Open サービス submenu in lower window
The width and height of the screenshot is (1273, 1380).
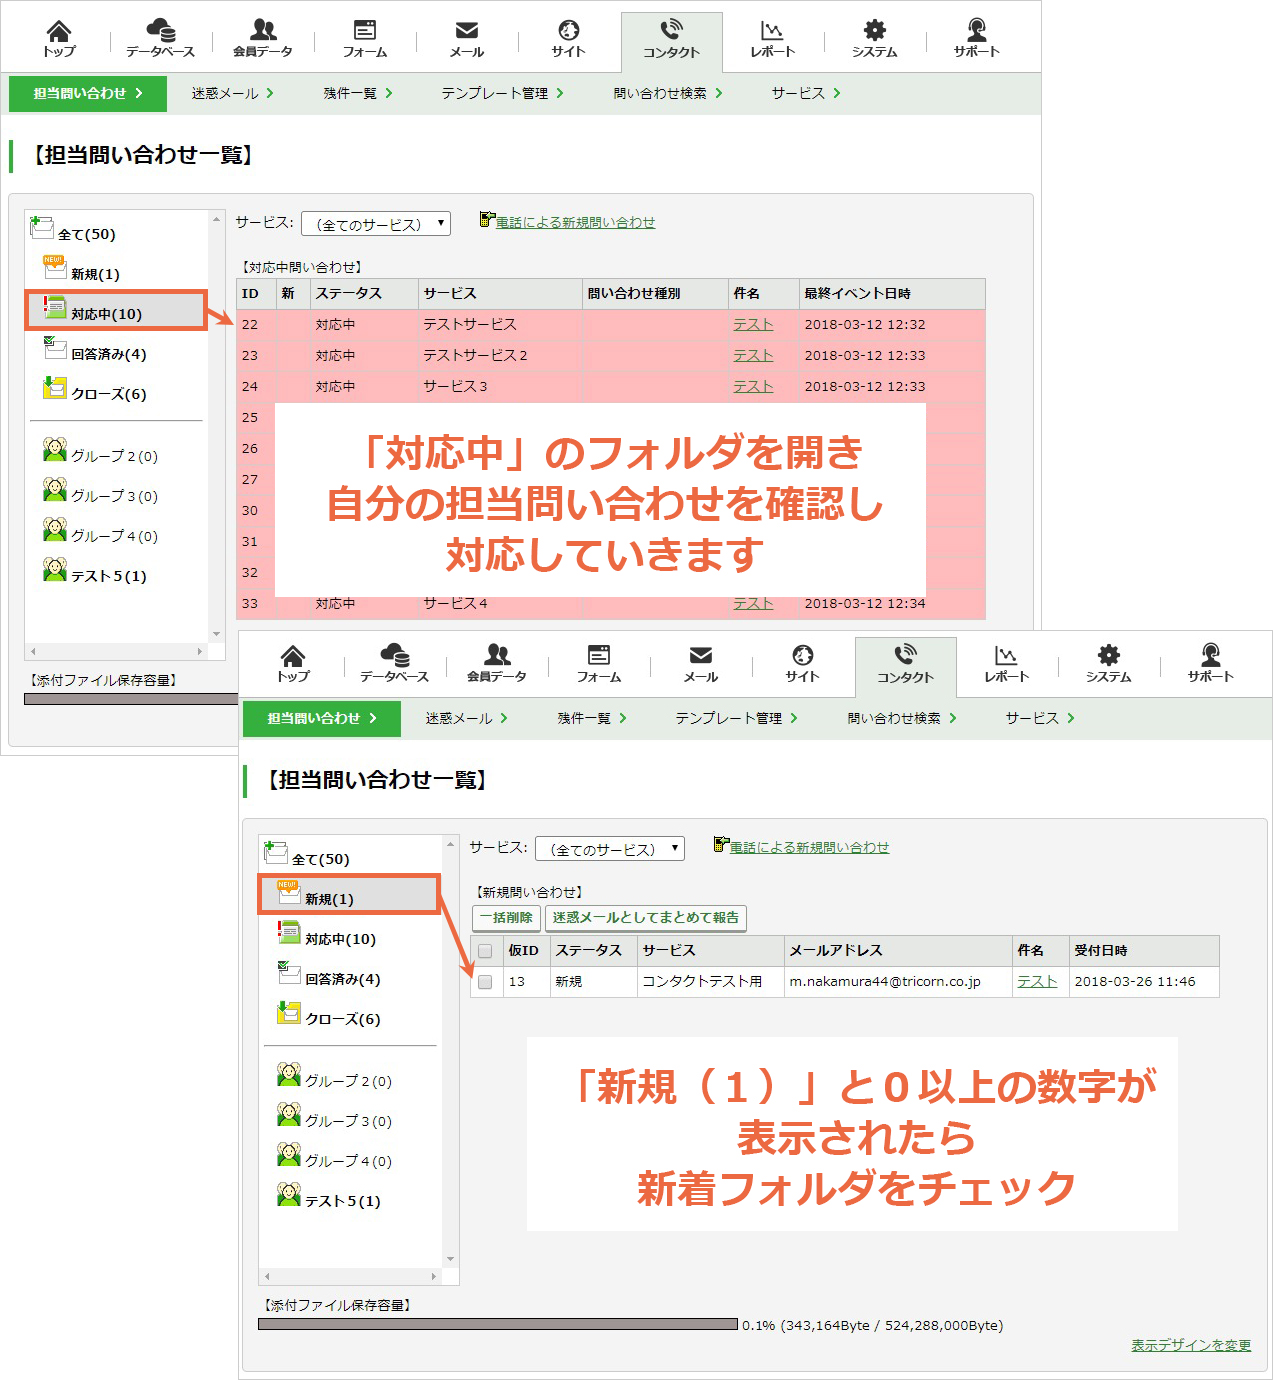tap(1040, 718)
